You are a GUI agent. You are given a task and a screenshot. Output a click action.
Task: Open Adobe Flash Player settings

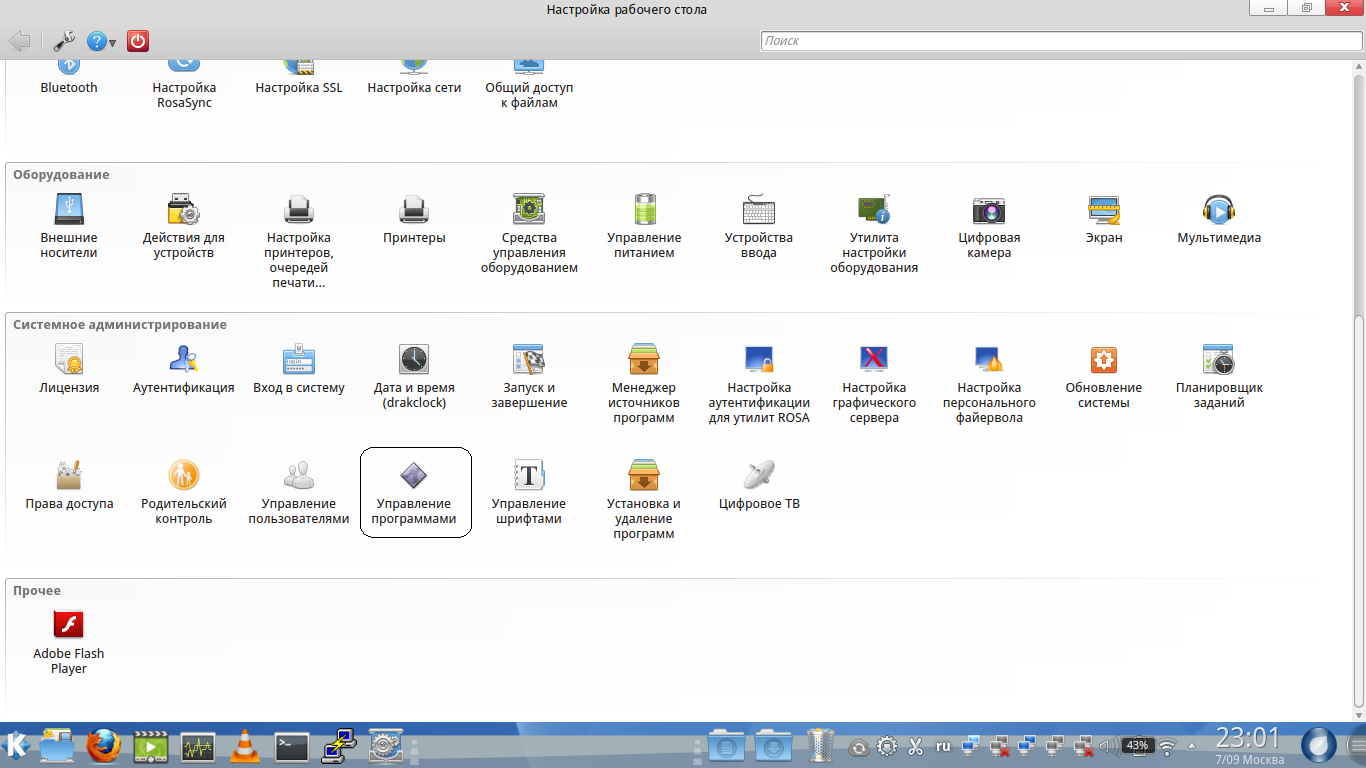[x=69, y=643]
